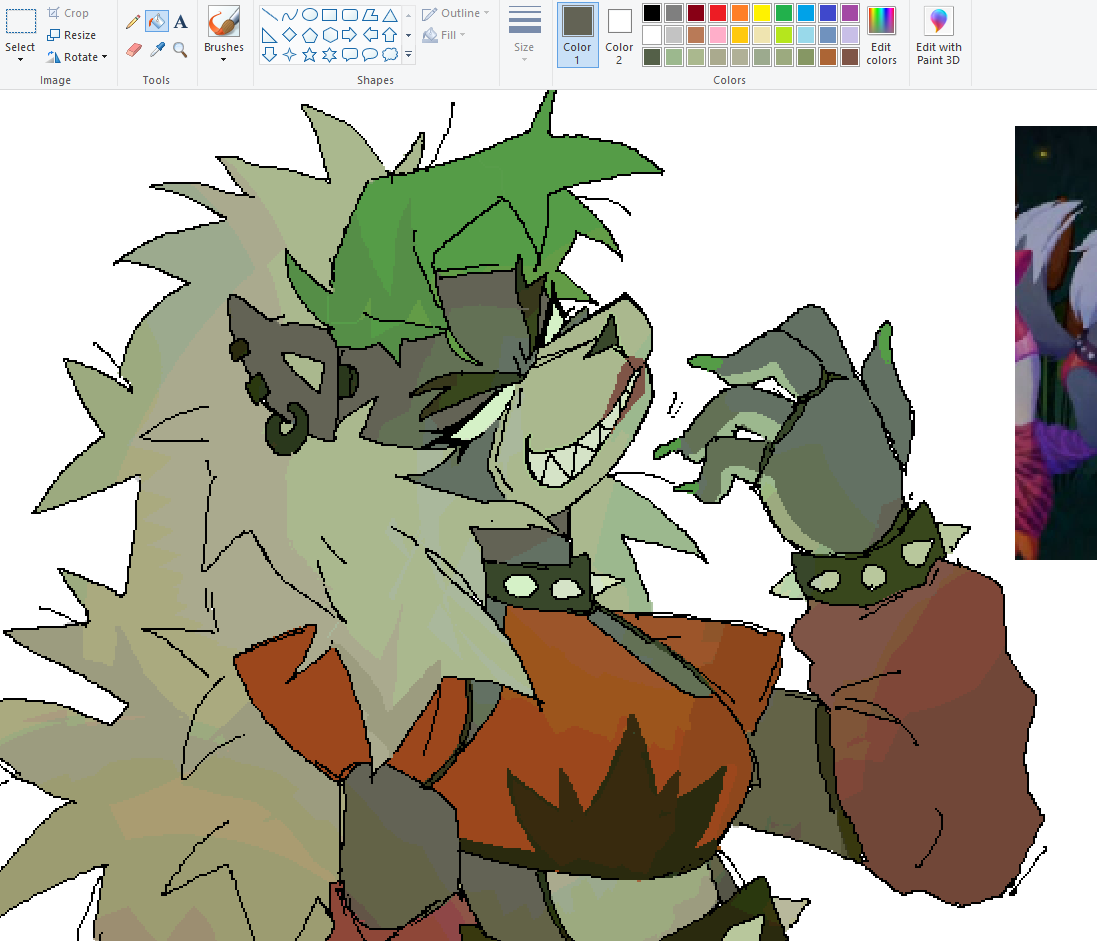The height and width of the screenshot is (941, 1097).
Task: Pick the dark red color swatch
Action: [x=696, y=13]
